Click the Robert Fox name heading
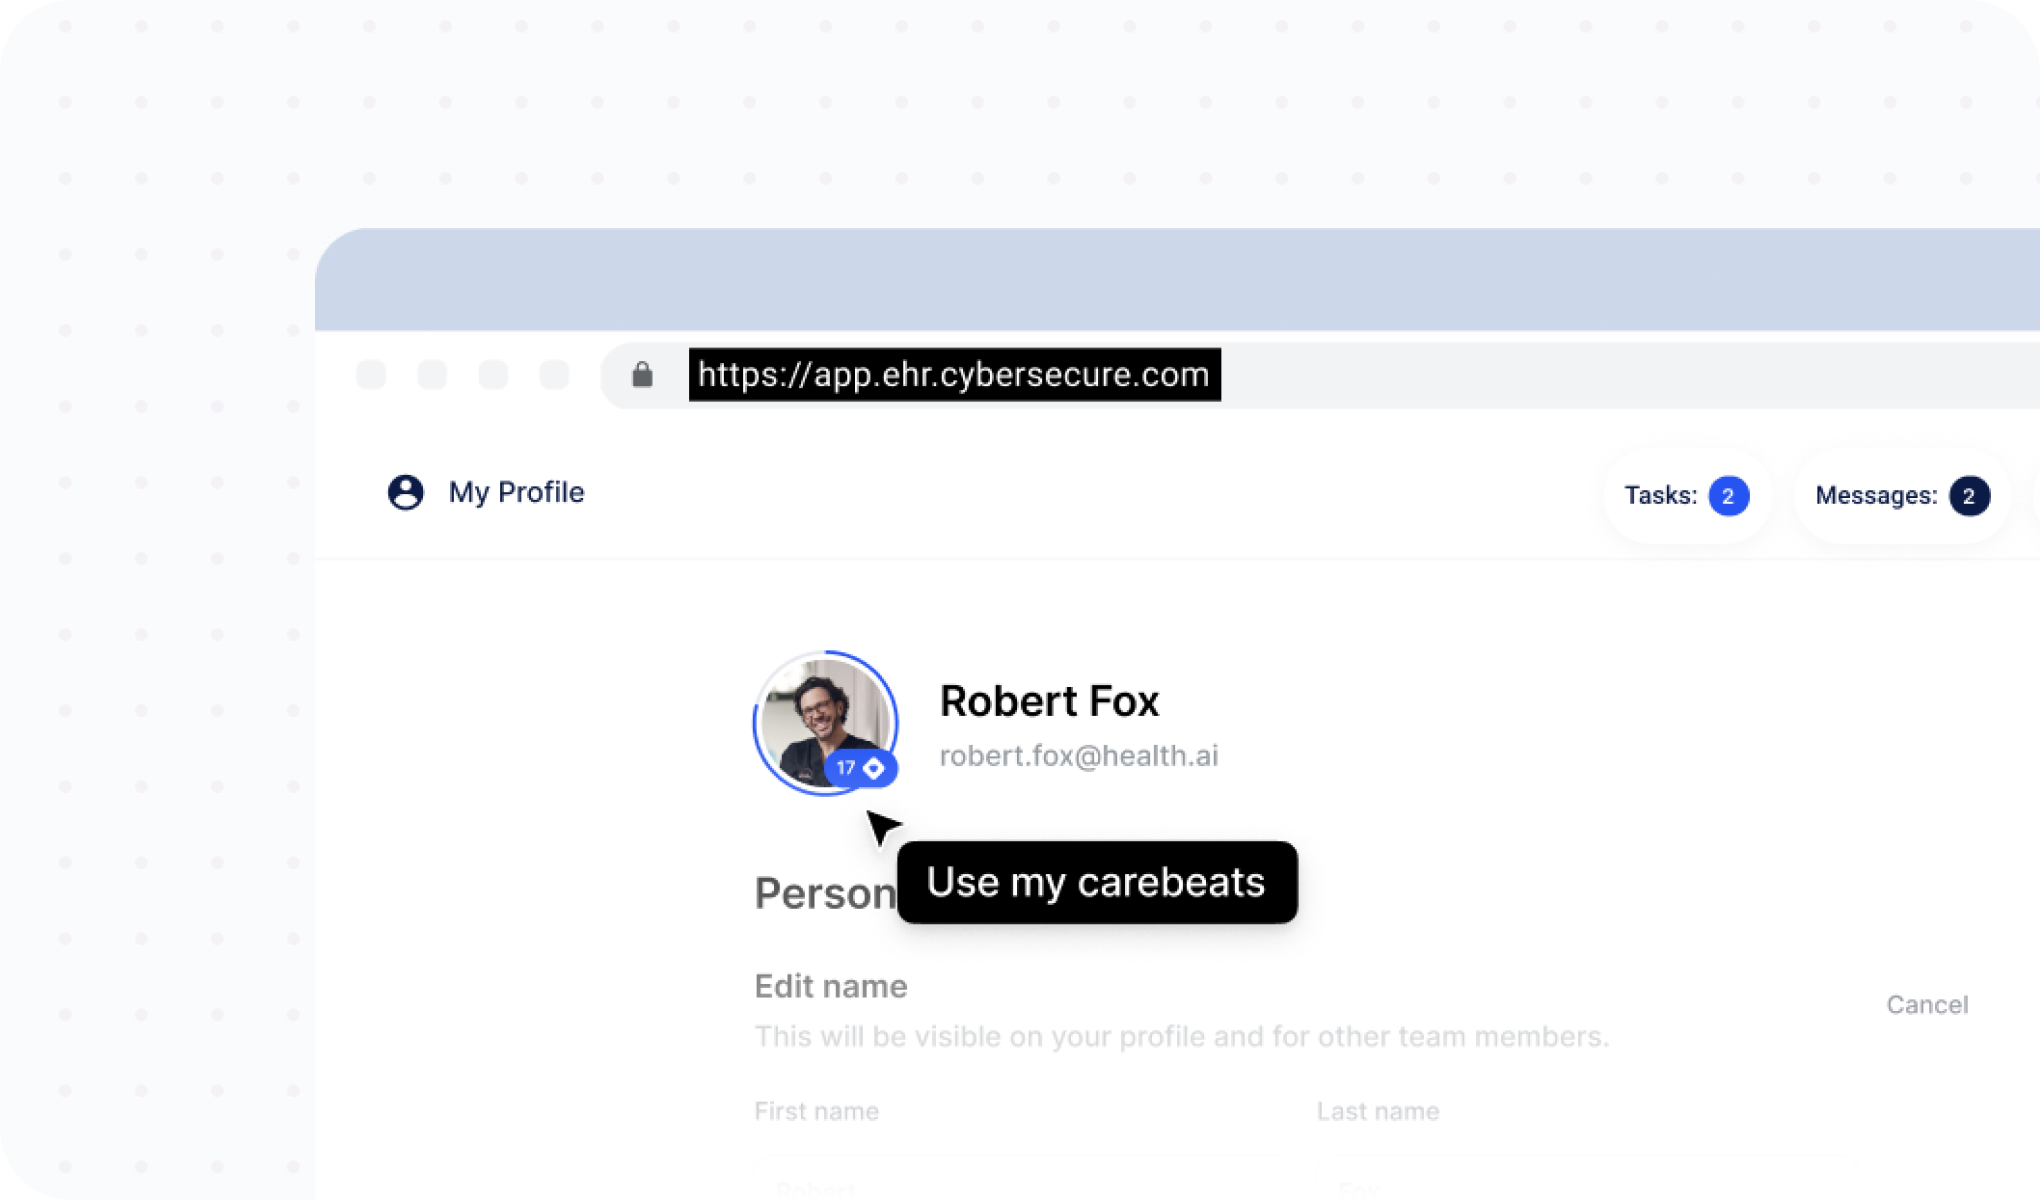 point(1049,701)
